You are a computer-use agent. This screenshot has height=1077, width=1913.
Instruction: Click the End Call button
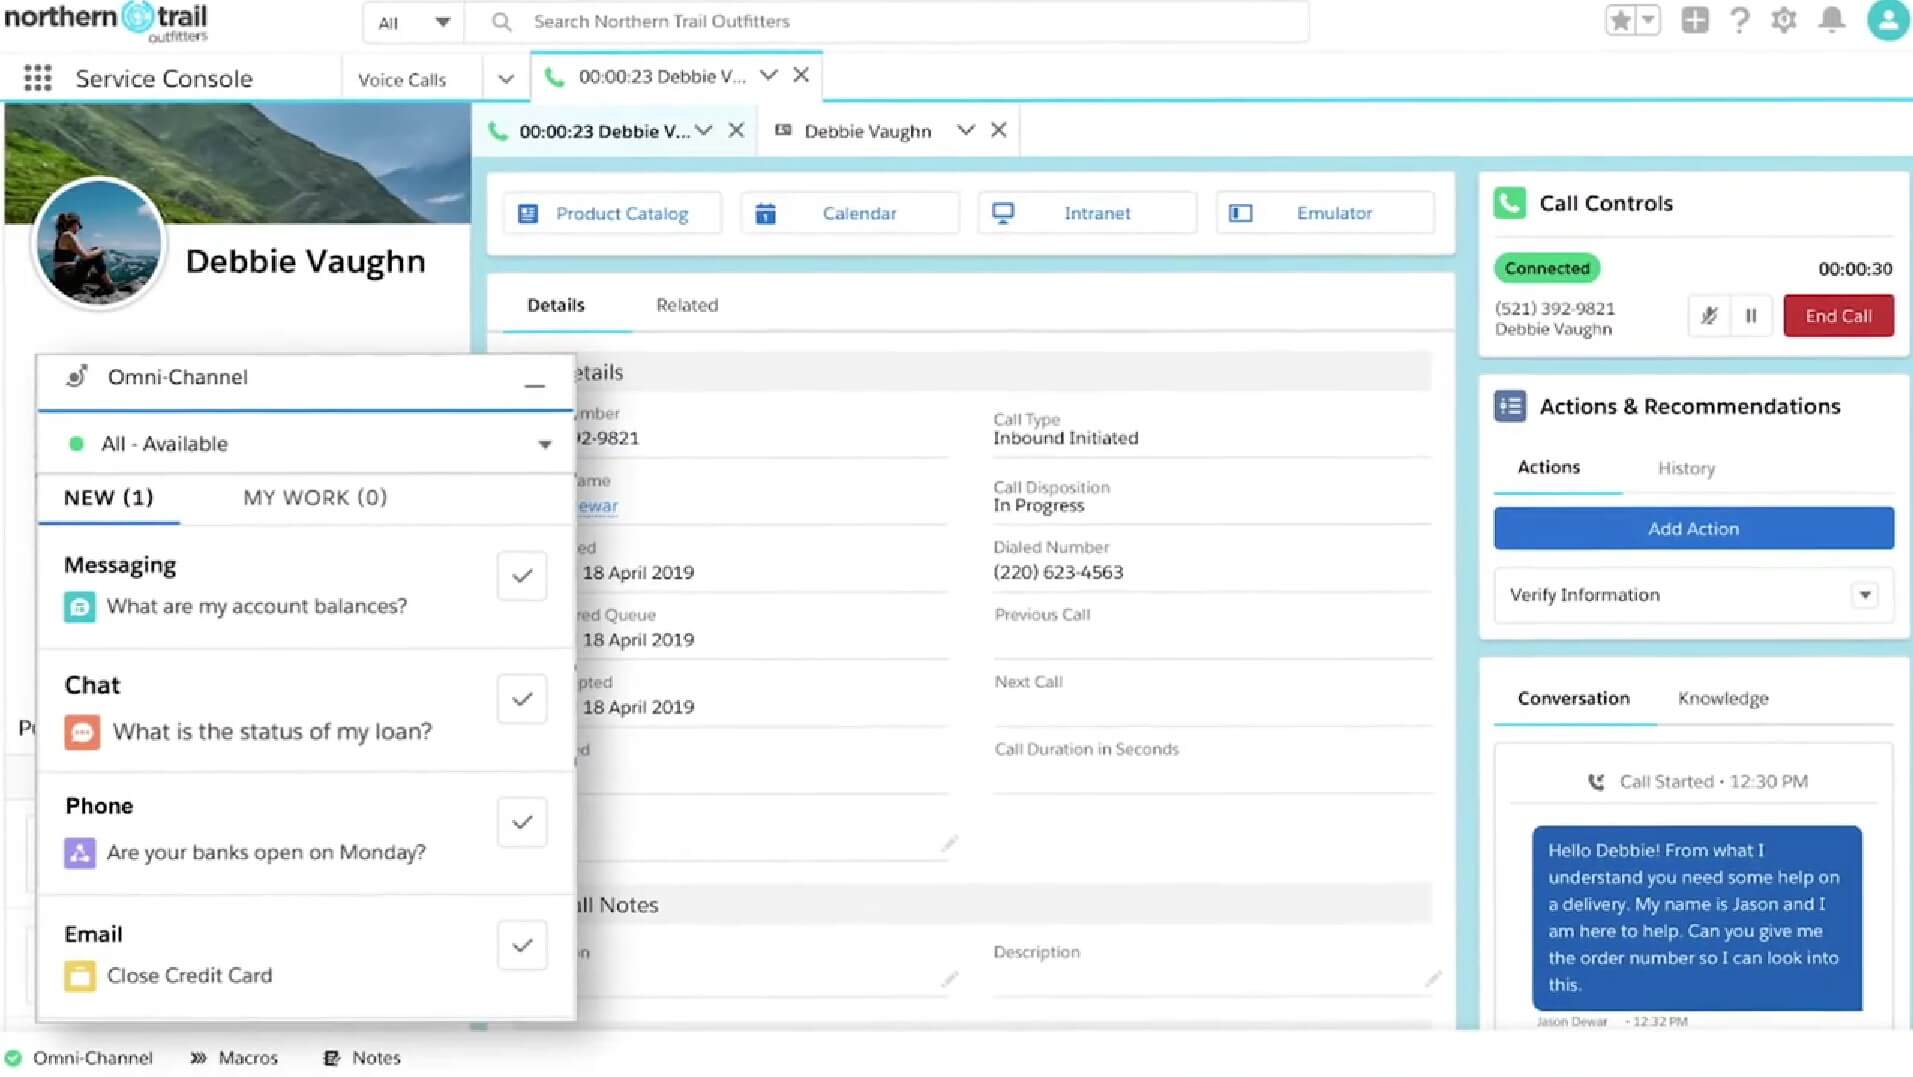pos(1838,316)
